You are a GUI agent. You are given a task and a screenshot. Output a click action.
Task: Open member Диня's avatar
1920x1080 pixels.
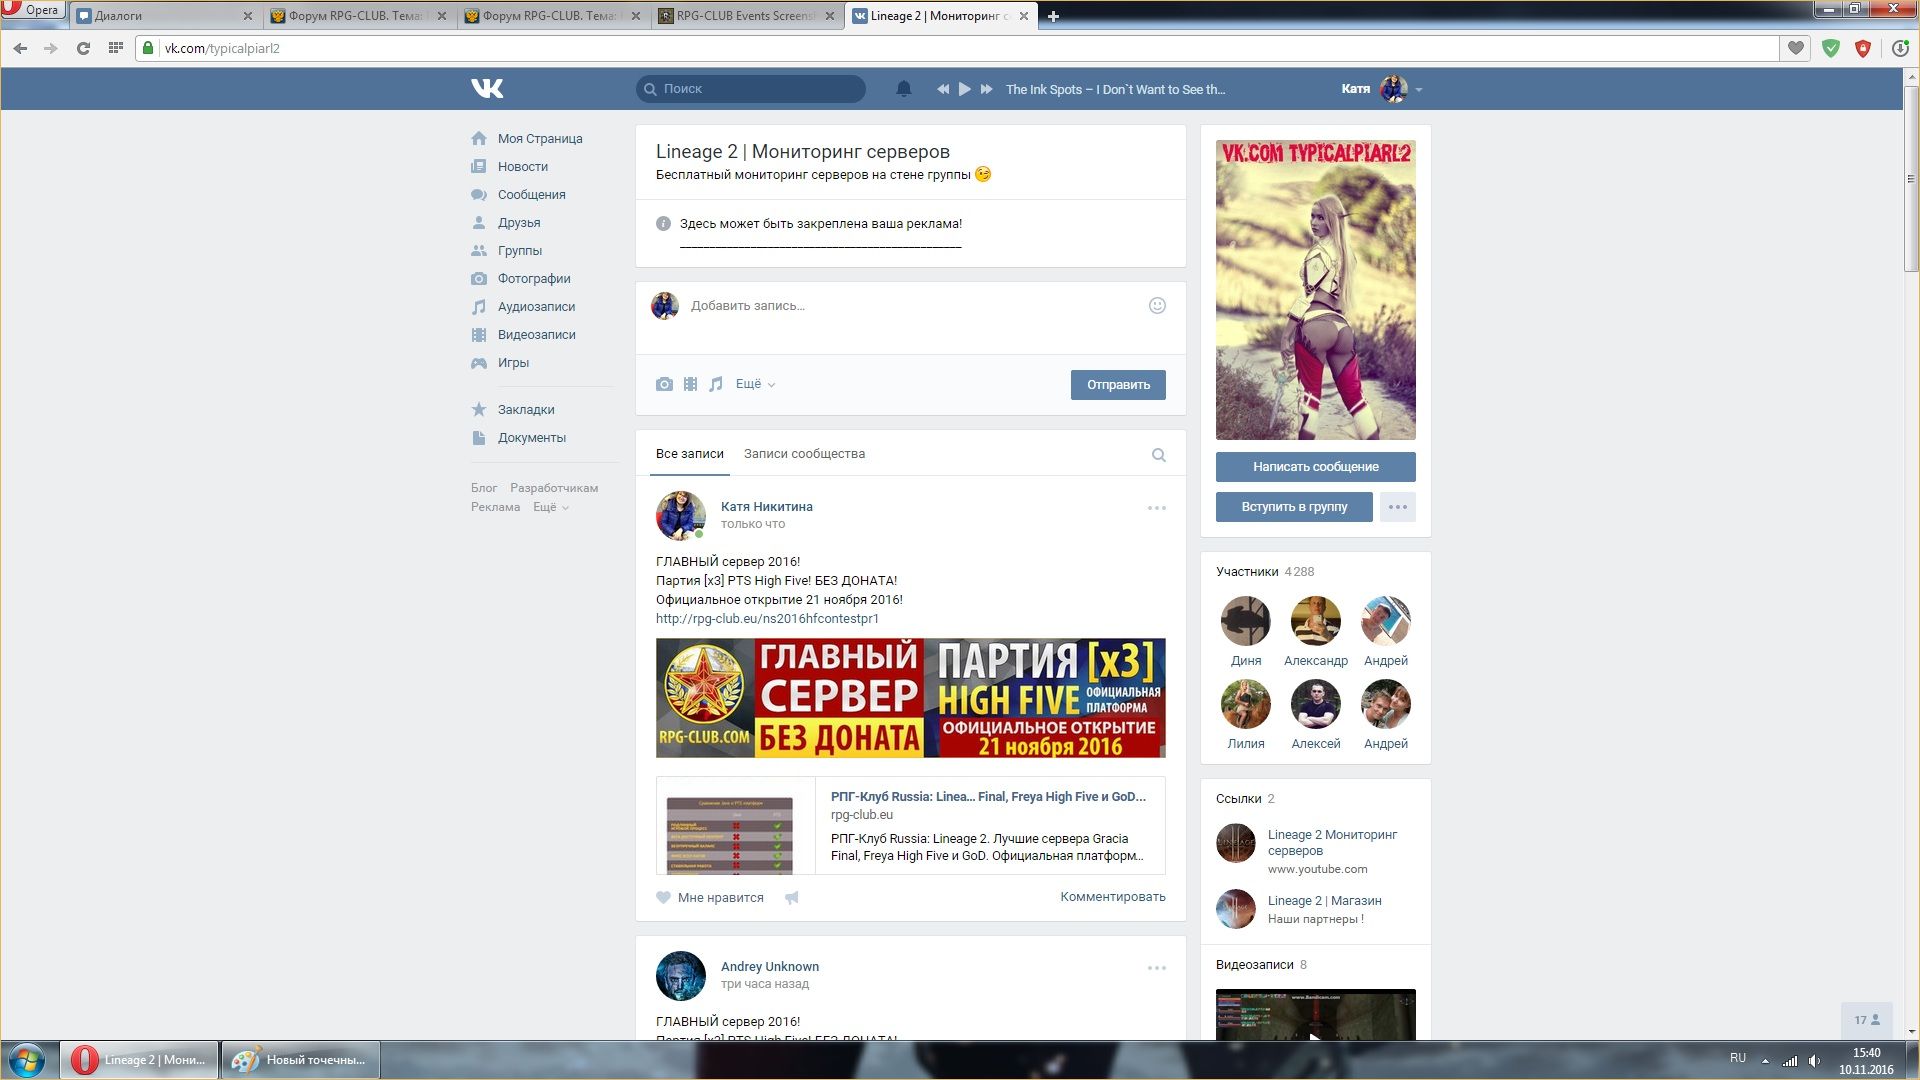(x=1246, y=621)
